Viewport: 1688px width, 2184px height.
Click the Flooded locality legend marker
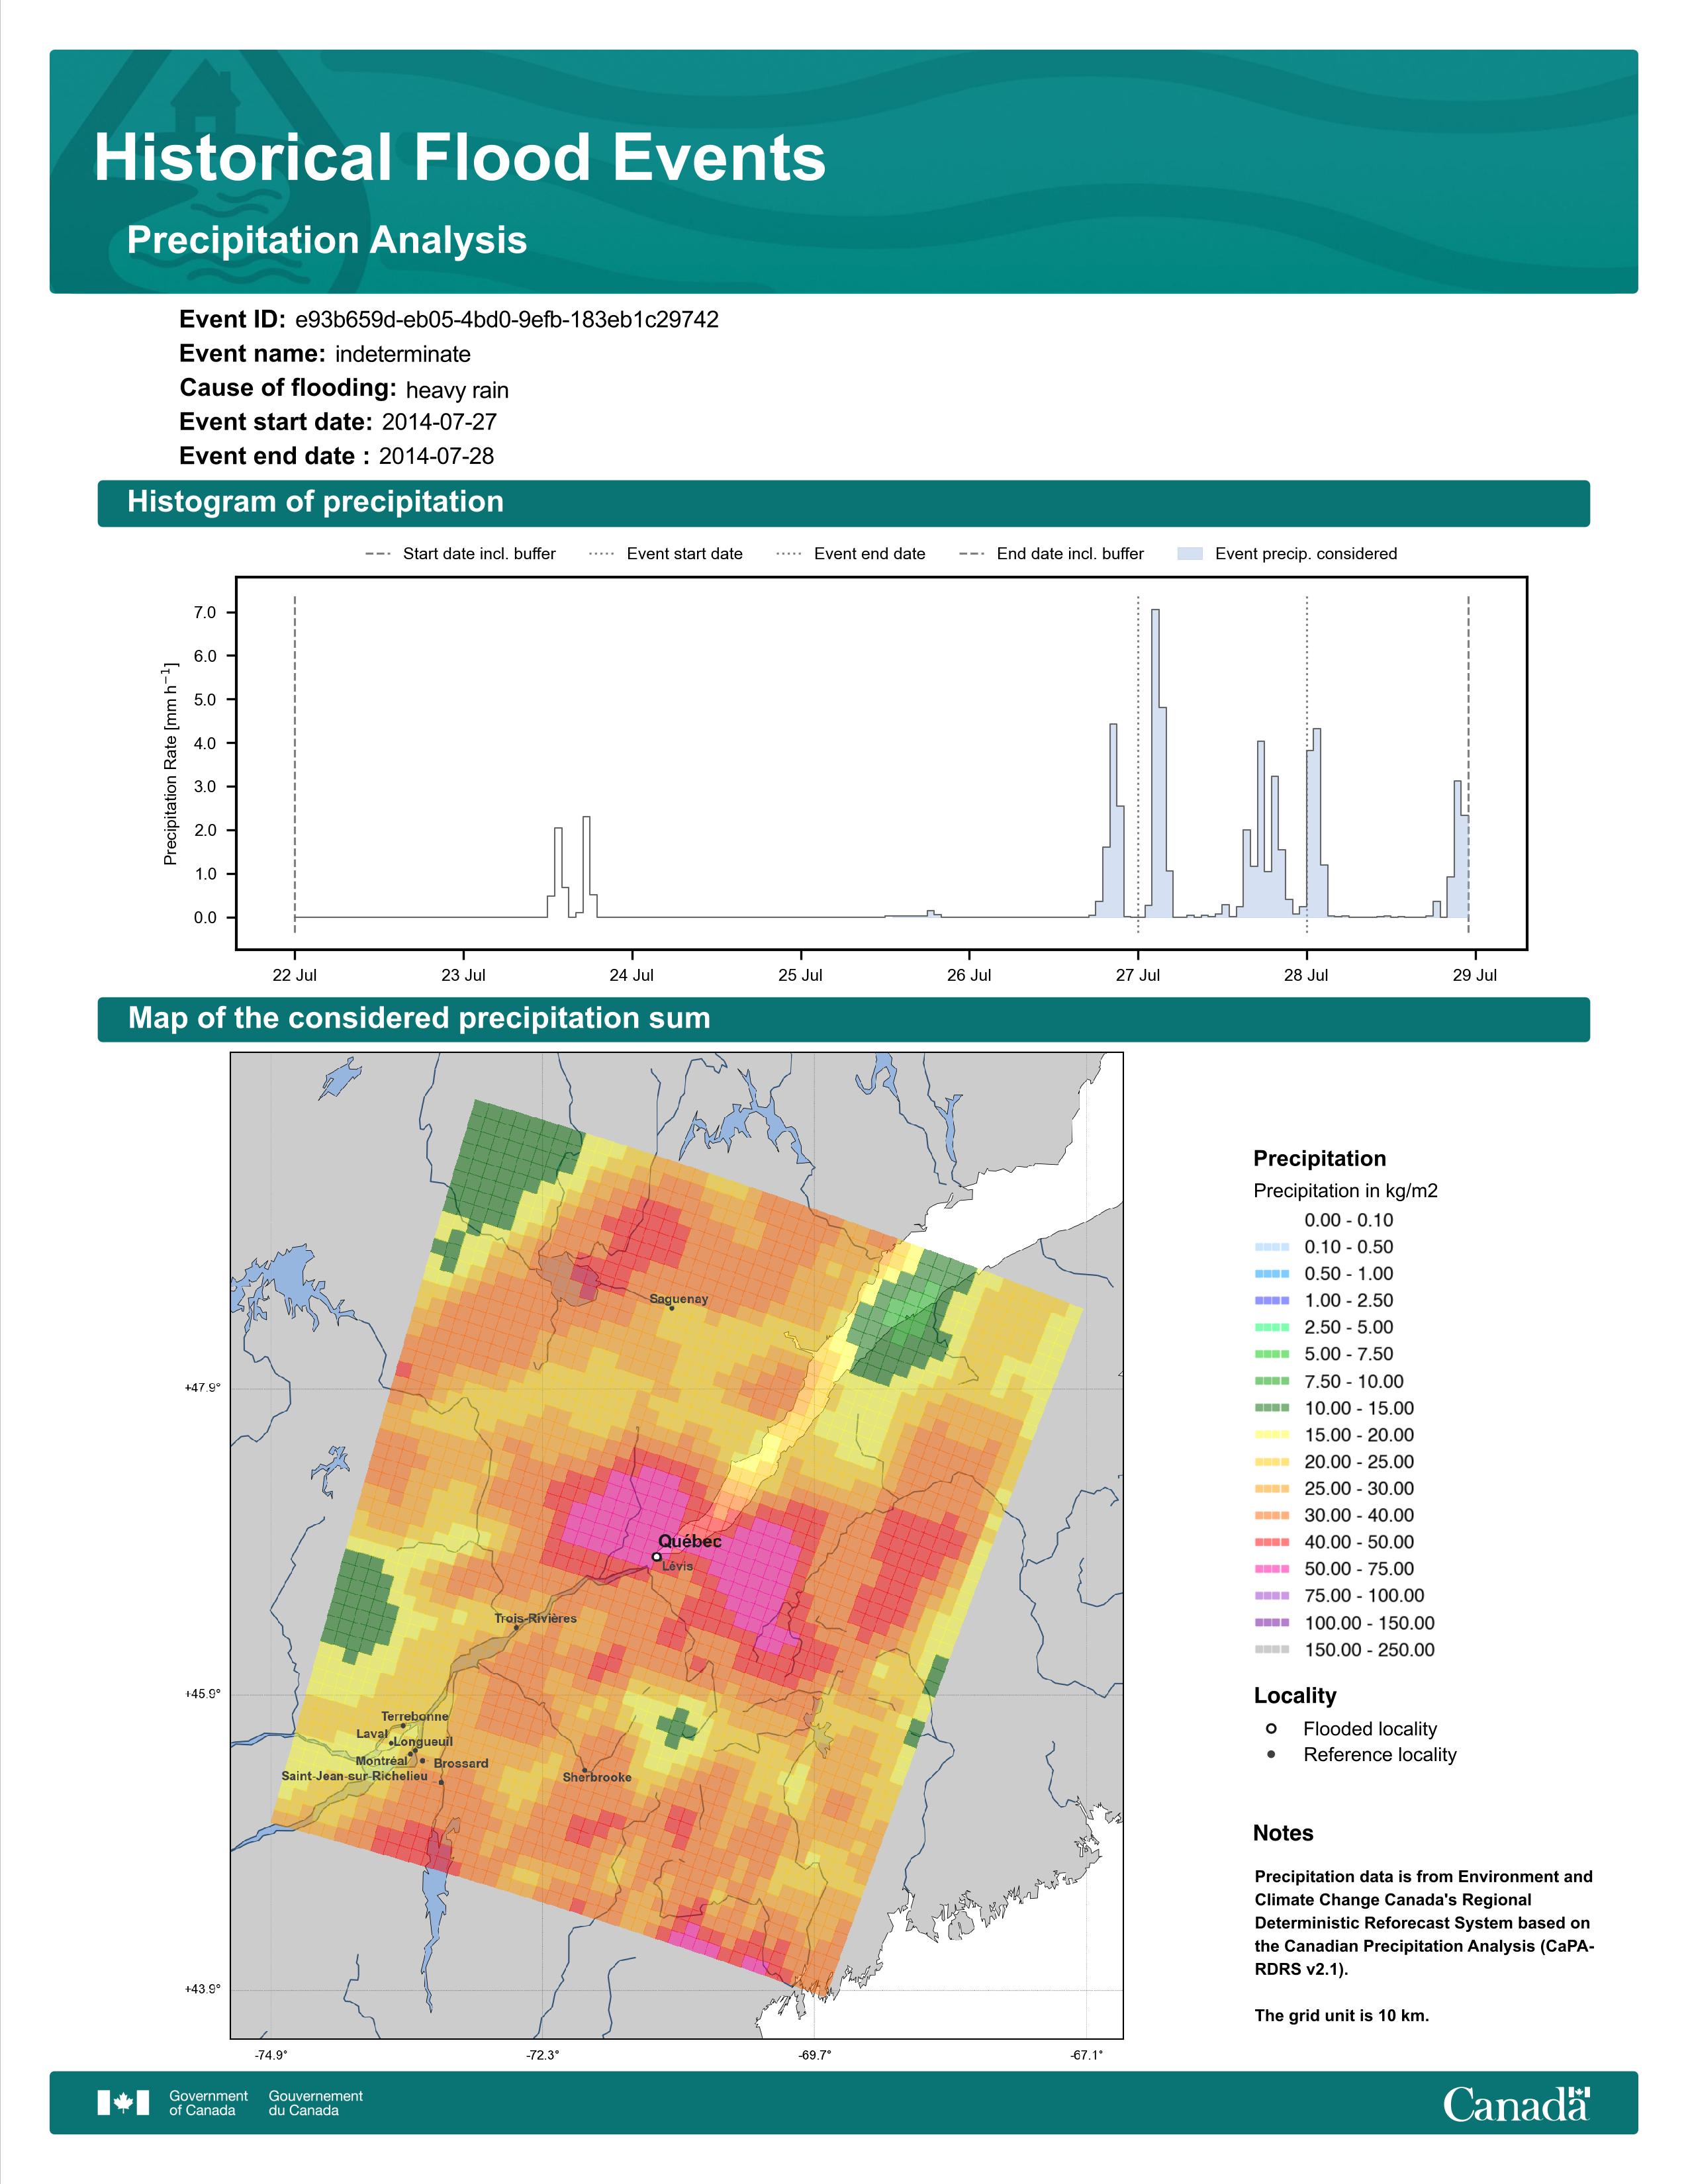[x=1271, y=1728]
